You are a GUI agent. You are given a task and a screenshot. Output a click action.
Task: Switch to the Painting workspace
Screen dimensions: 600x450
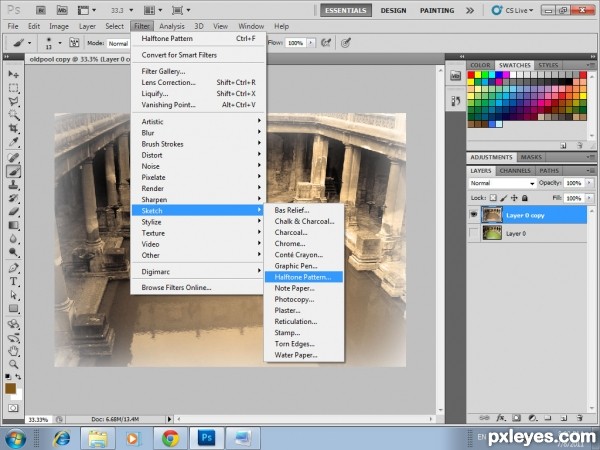point(437,10)
